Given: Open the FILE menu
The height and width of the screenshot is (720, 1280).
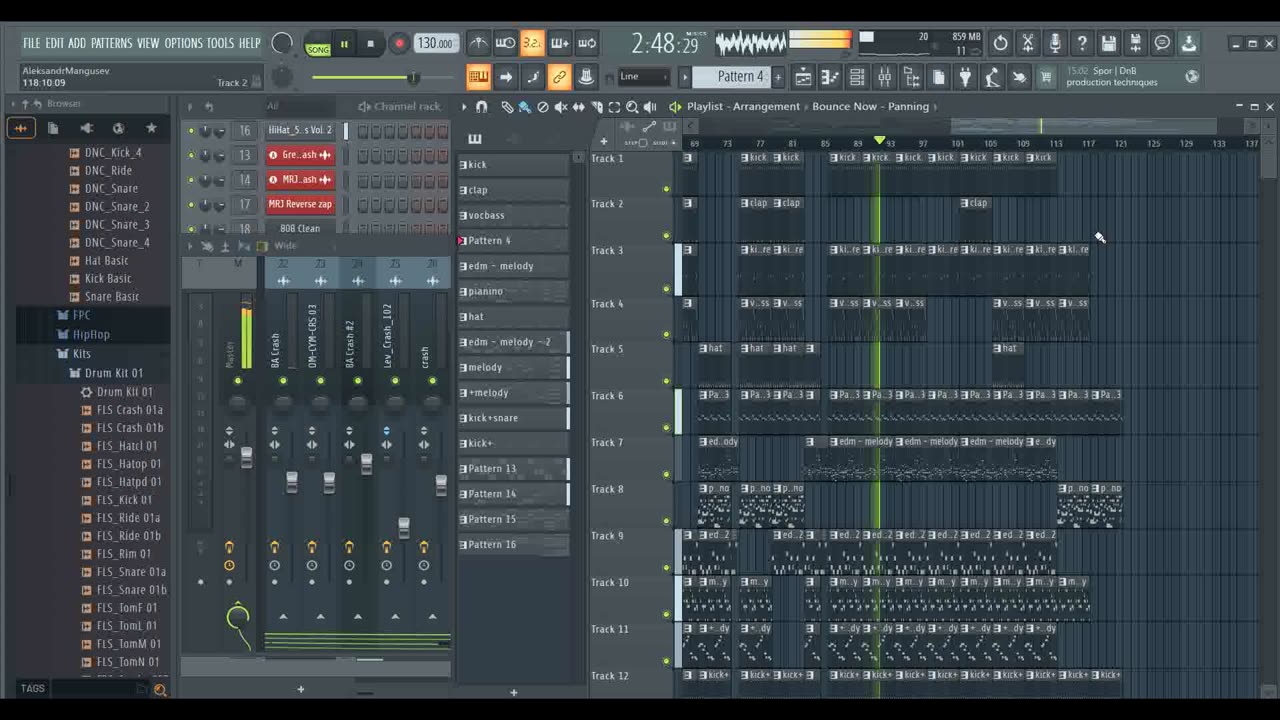Looking at the screenshot, I should tap(31, 43).
